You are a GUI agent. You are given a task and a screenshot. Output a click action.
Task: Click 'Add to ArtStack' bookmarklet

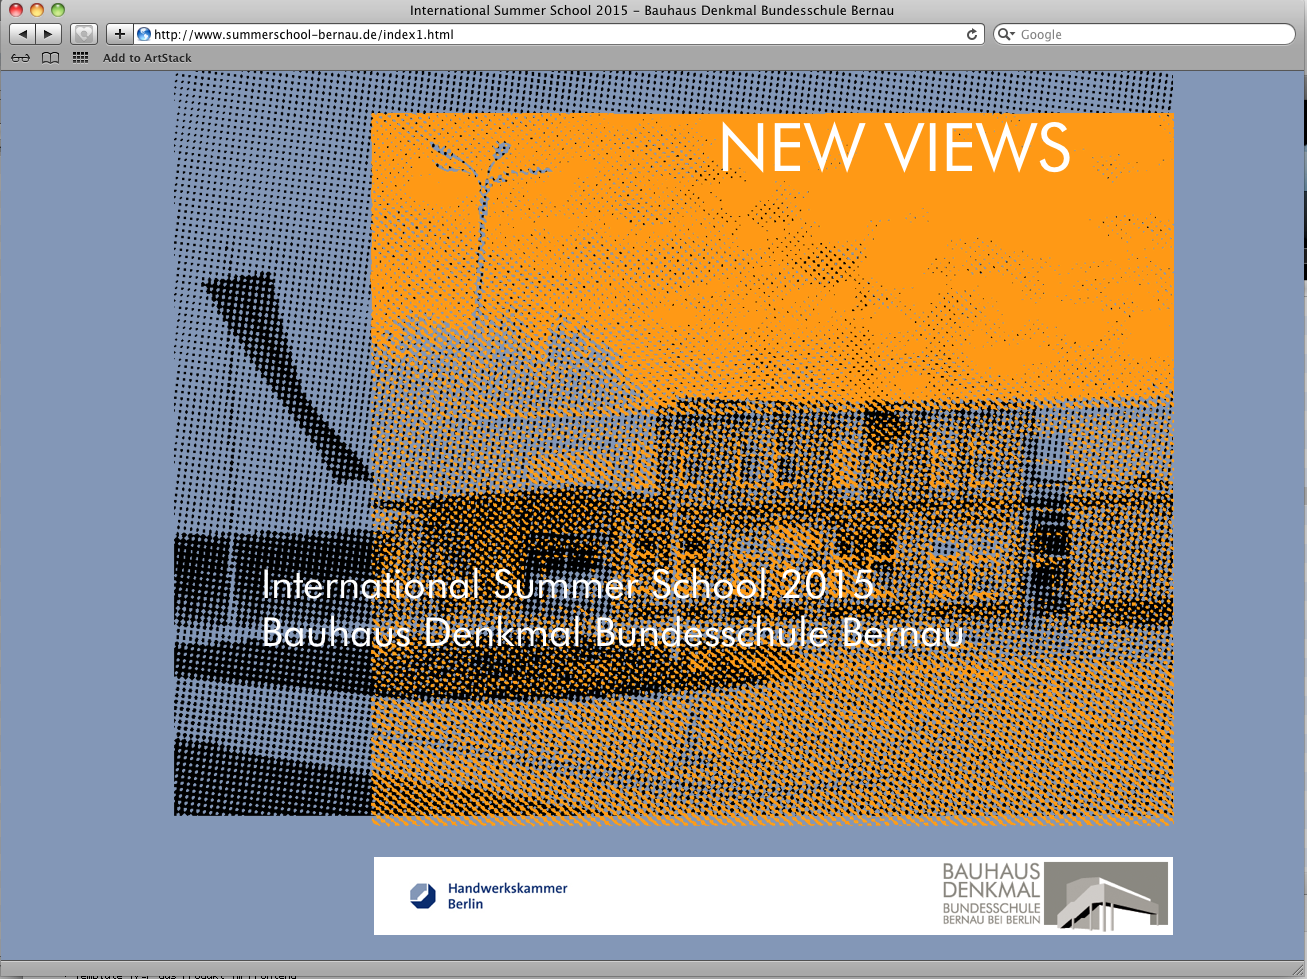click(x=147, y=58)
